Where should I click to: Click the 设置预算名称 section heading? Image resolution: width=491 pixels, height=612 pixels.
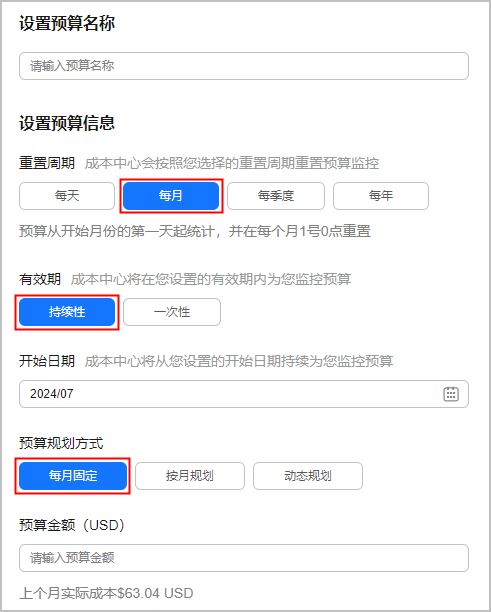(67, 23)
